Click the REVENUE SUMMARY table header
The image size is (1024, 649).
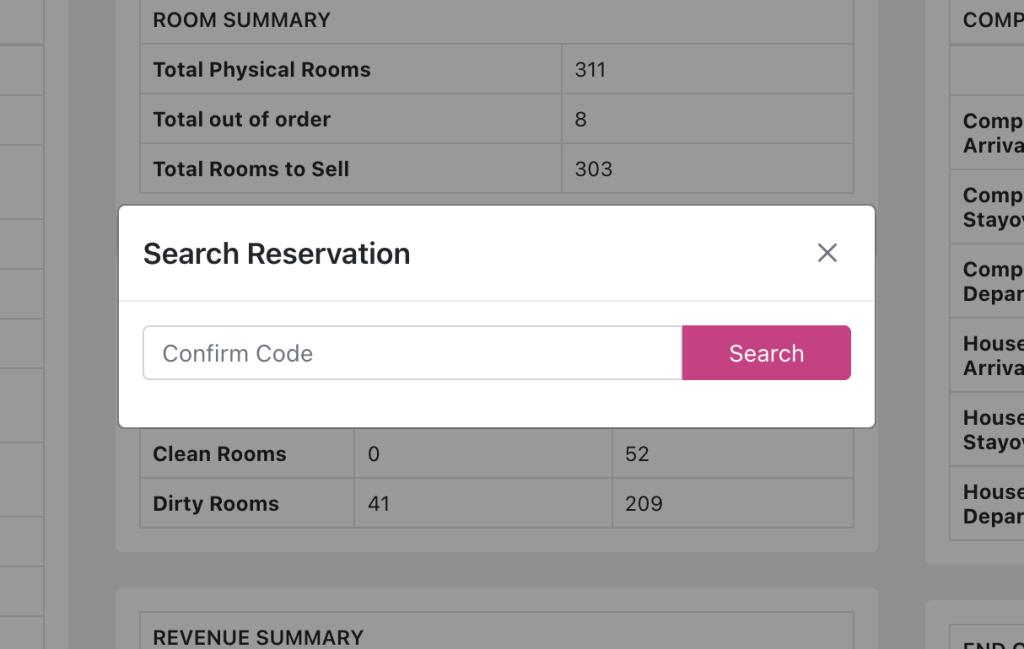[x=257, y=637]
